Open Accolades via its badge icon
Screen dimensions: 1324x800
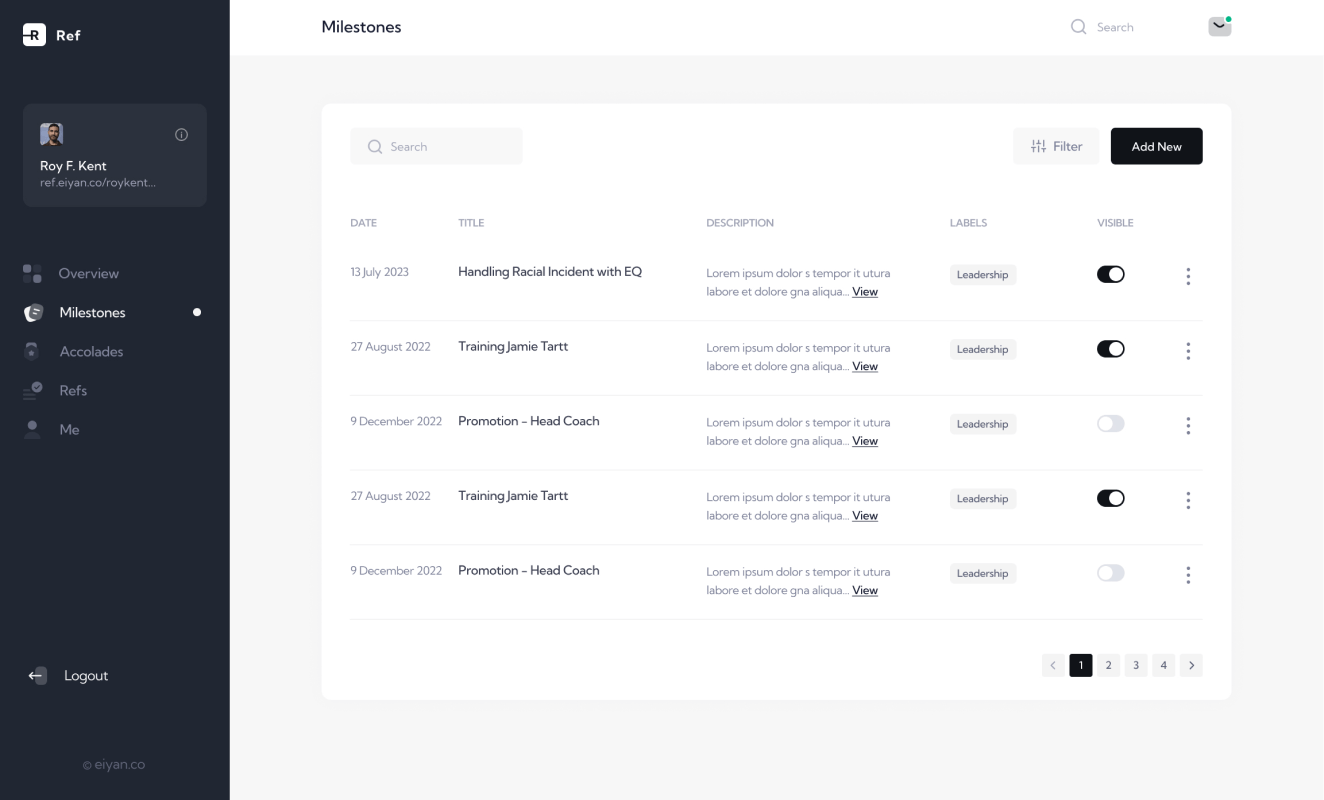point(31,351)
